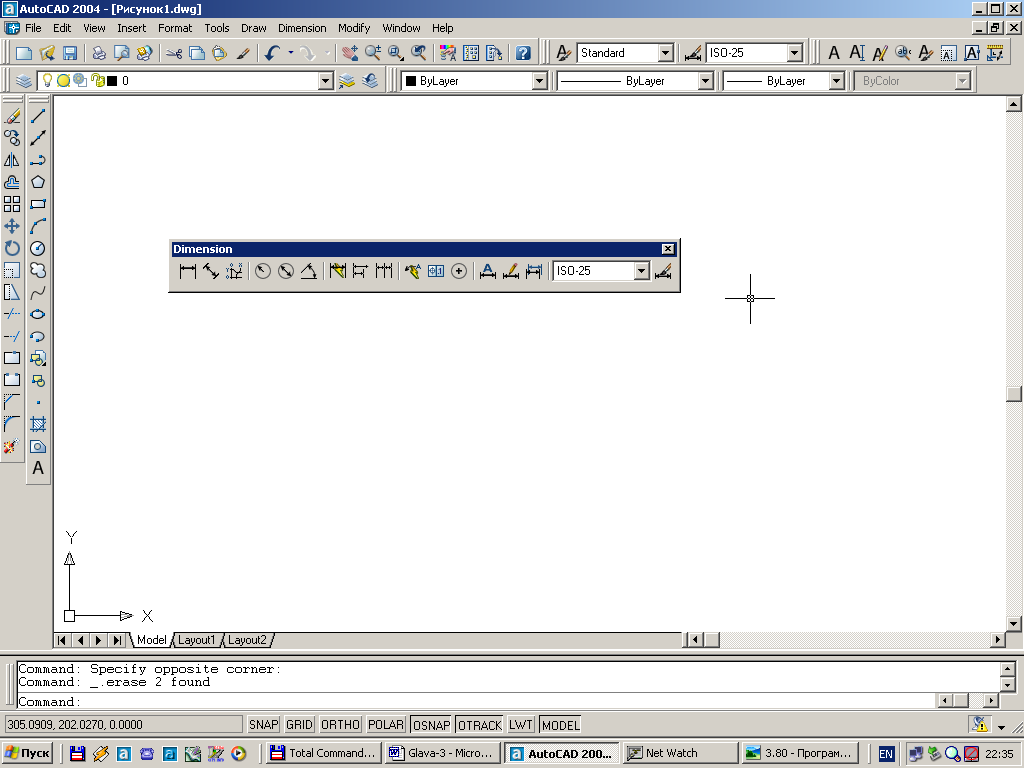Open ISO-25 dropdown in Dimension toolbar
The height and width of the screenshot is (768, 1024).
pos(641,271)
